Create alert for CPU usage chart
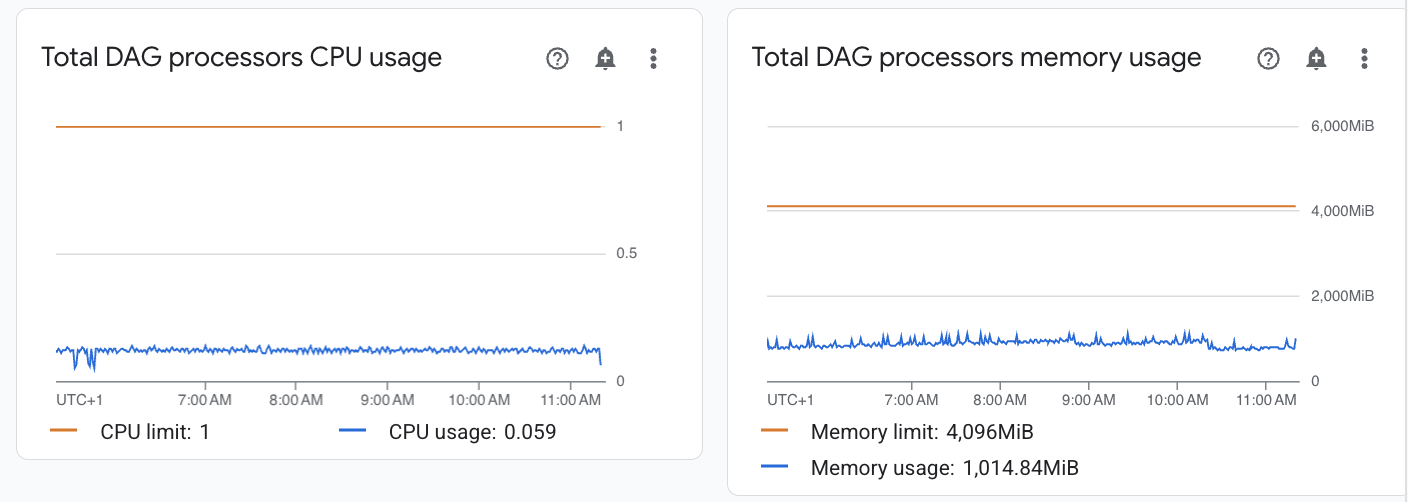1408x502 pixels. tap(605, 59)
